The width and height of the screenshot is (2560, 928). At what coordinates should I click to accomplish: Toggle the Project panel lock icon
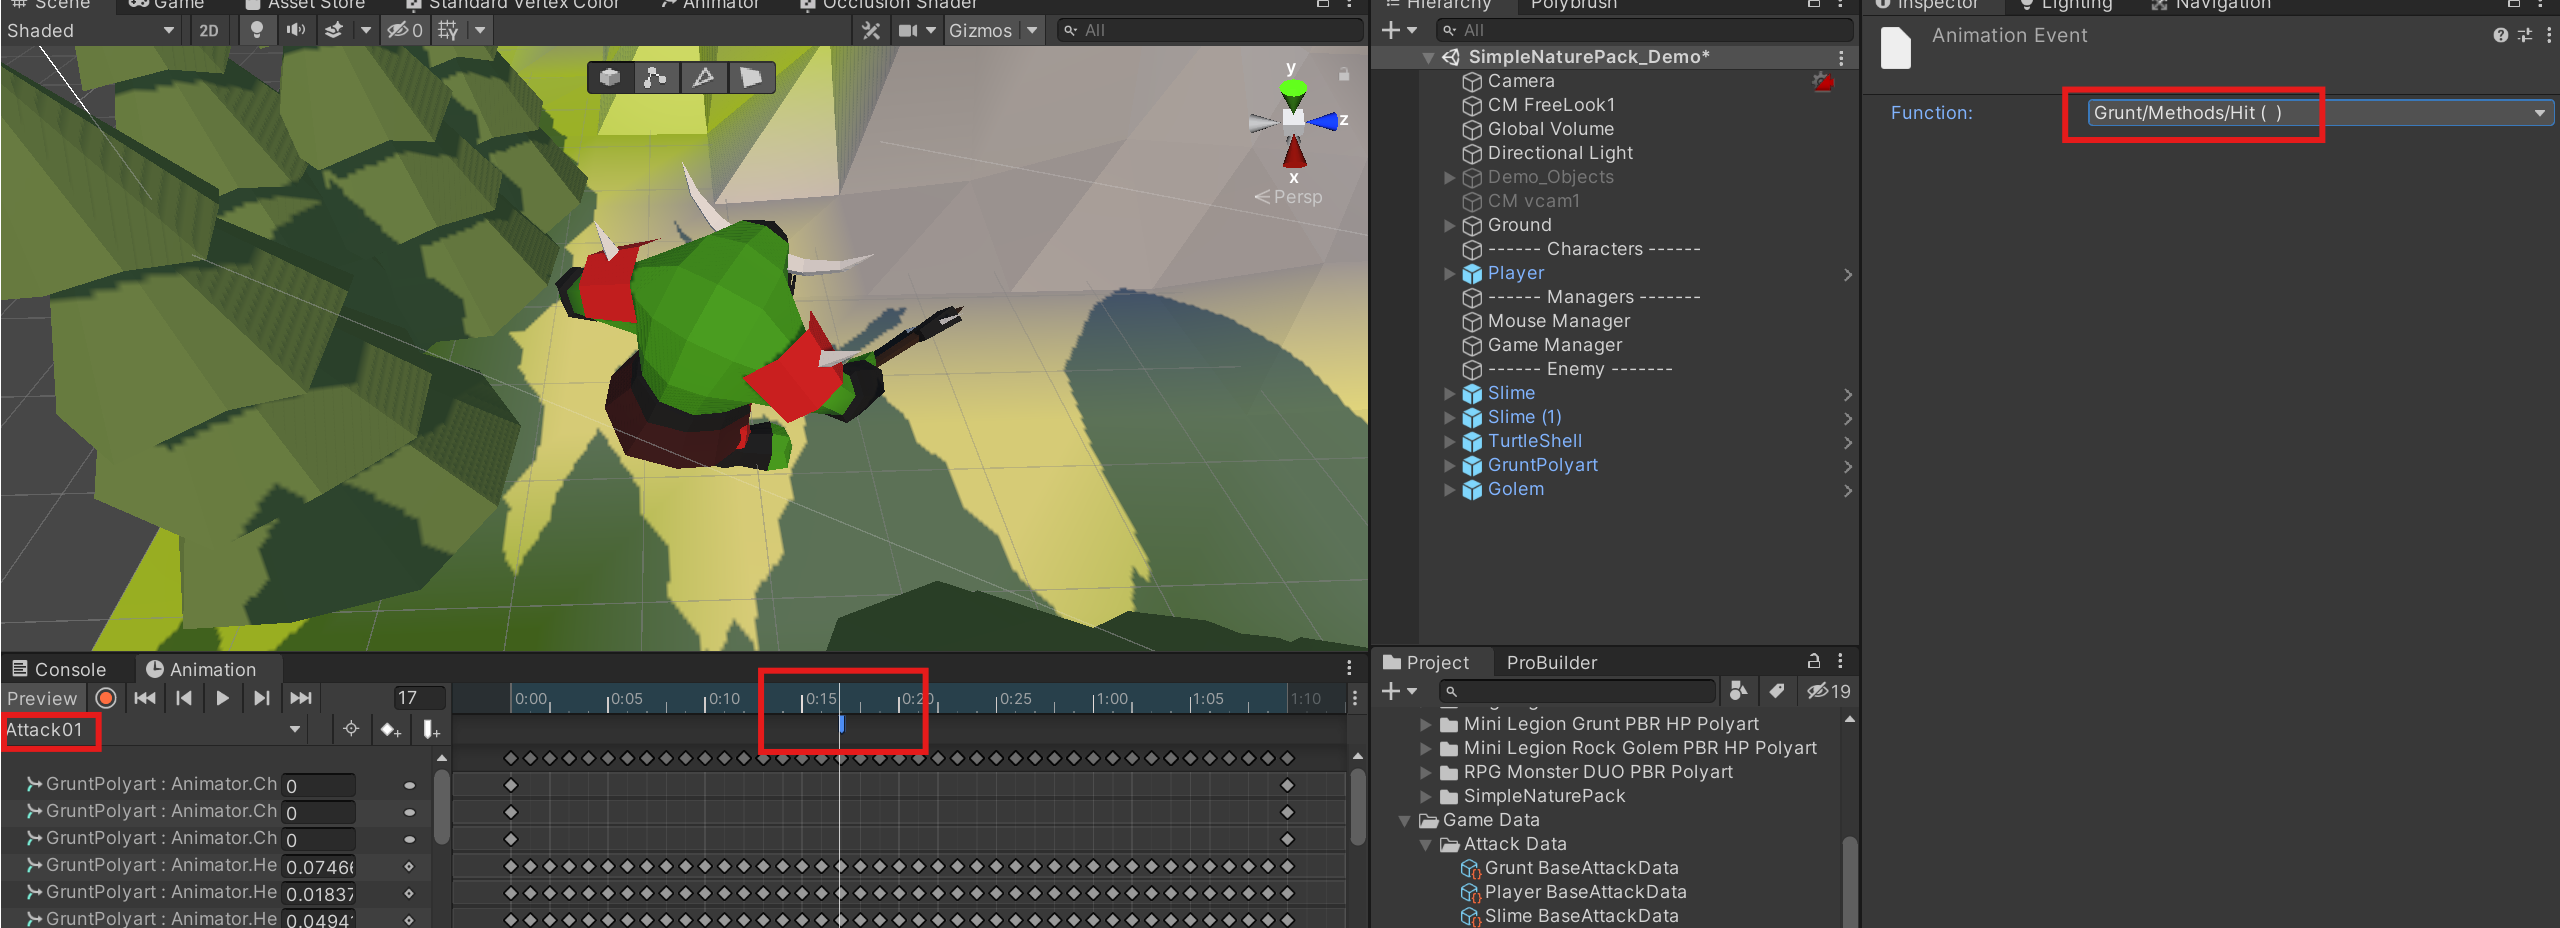pyautogui.click(x=1813, y=661)
